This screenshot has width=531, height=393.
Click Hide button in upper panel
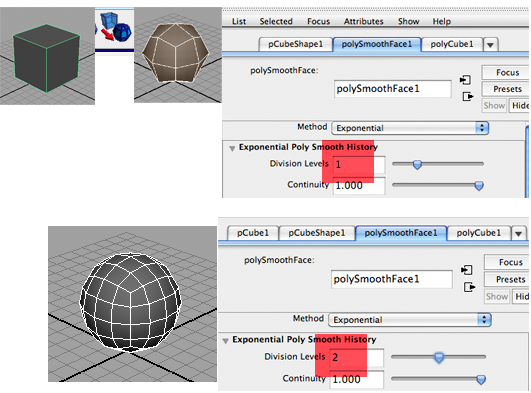(519, 106)
